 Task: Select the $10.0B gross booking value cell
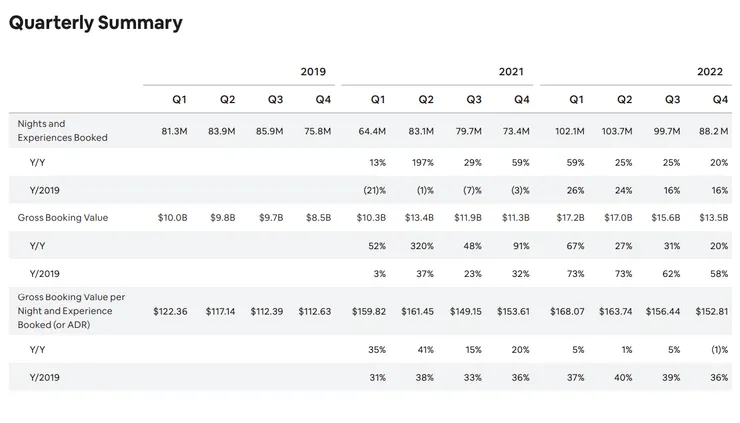pos(172,217)
